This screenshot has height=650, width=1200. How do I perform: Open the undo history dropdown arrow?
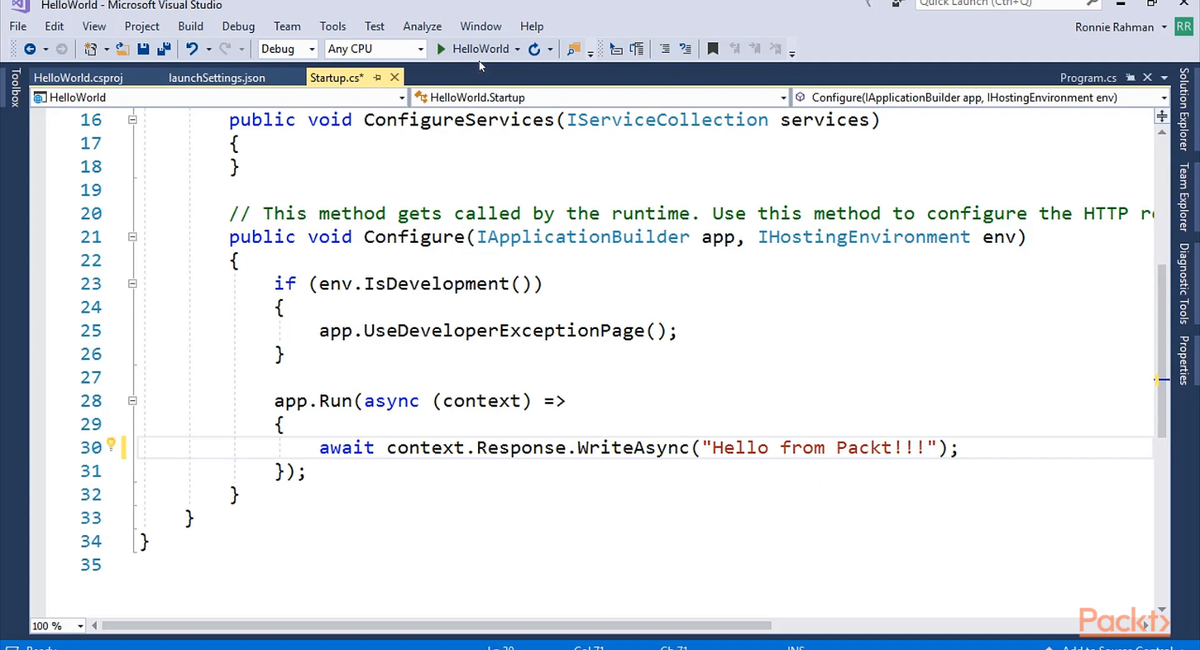pos(208,49)
